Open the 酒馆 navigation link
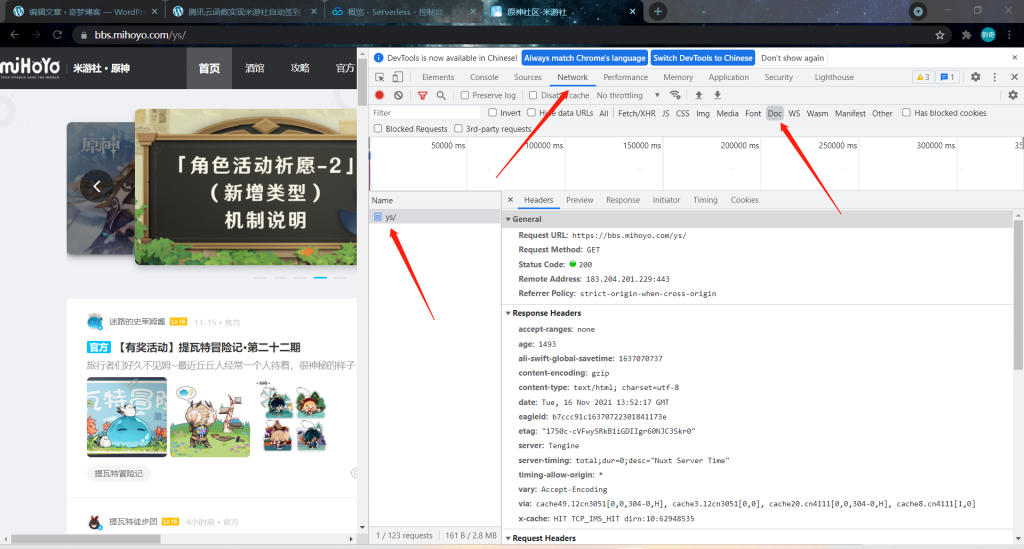The width and height of the screenshot is (1024, 549). point(254,68)
